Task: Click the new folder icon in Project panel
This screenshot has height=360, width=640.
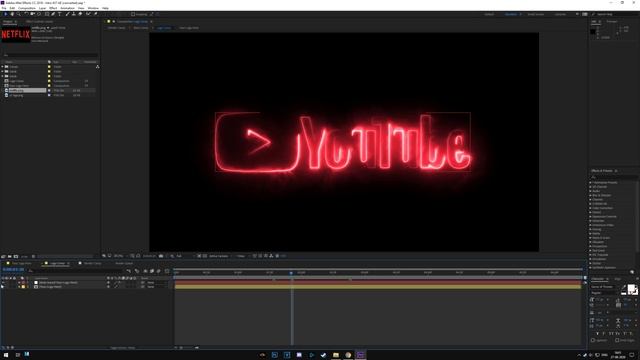Action: (x=9, y=256)
